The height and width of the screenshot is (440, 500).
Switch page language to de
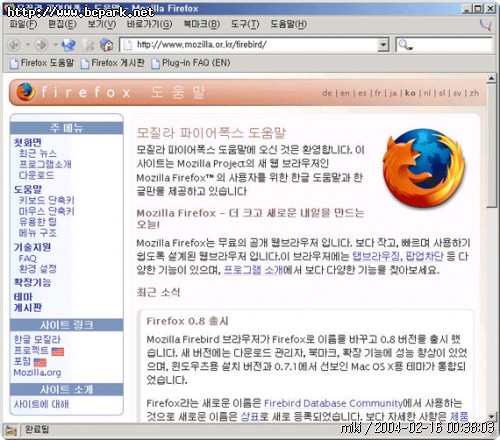tap(327, 93)
